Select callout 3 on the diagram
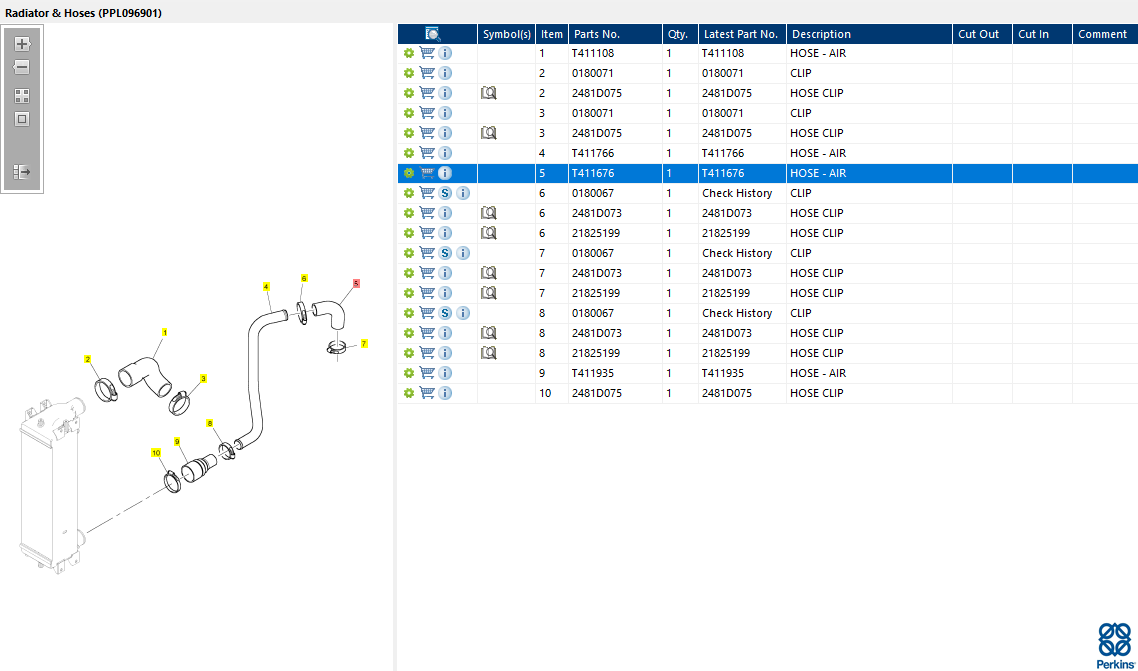Image resolution: width=1138 pixels, height=671 pixels. 203,379
